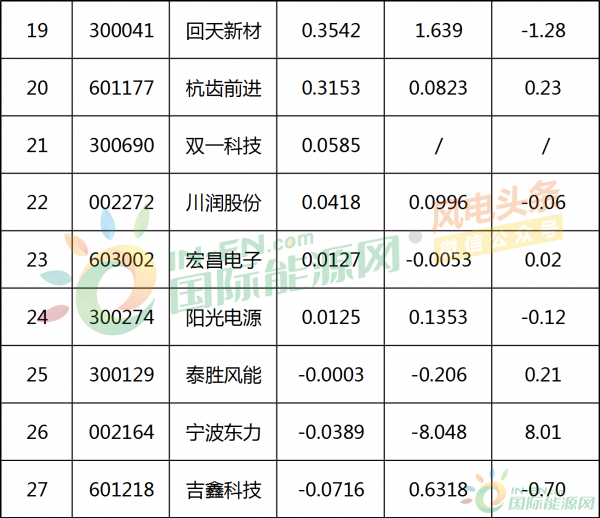Viewport: 600px width, 518px height.
Task: Select rank number 24
Action: coord(37,318)
